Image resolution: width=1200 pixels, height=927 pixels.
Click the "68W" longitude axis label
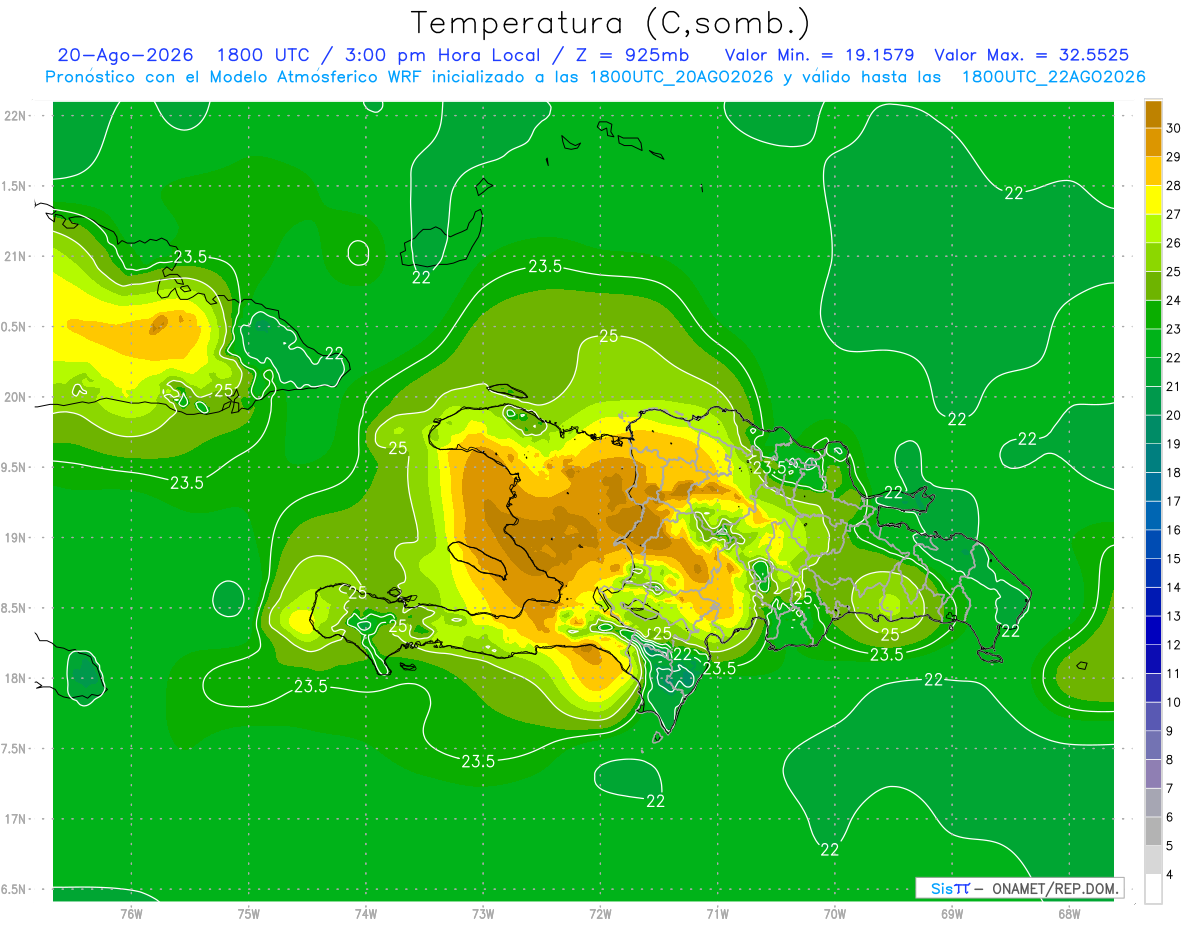coord(1069,913)
